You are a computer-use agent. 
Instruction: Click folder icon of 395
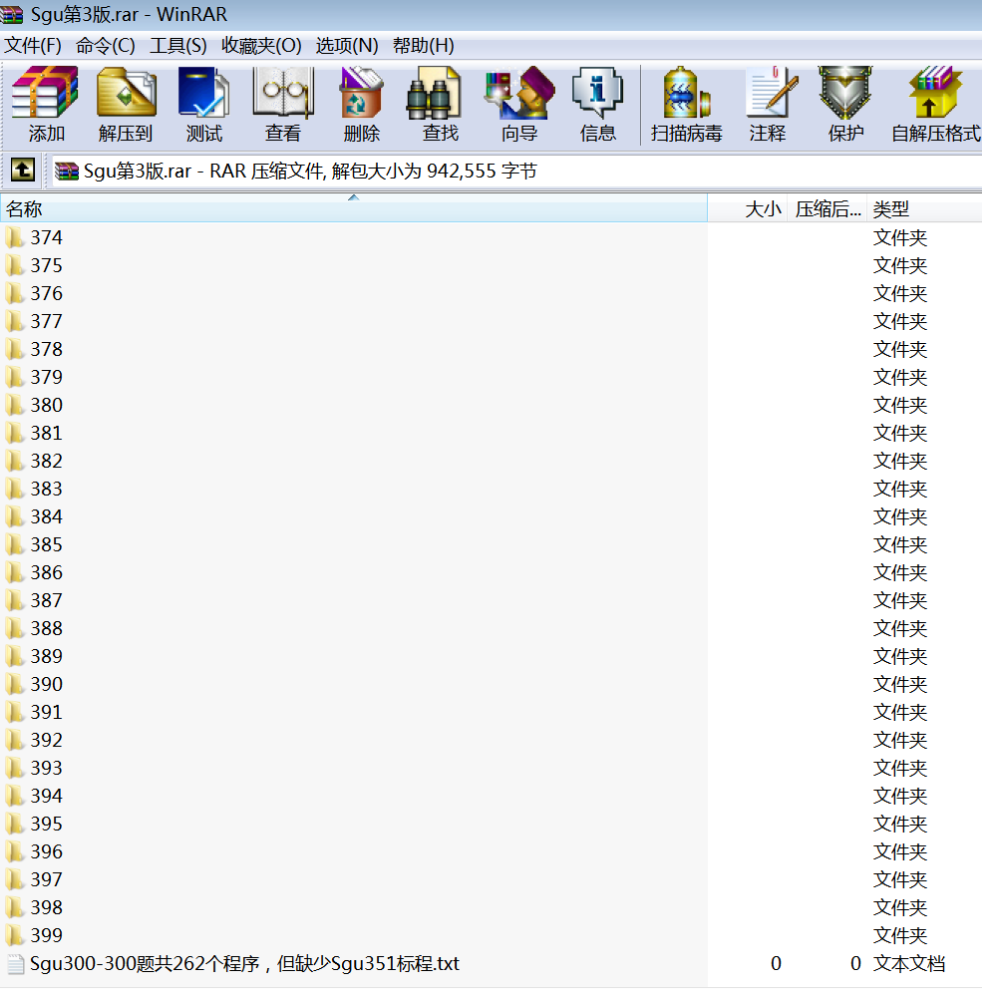point(15,824)
